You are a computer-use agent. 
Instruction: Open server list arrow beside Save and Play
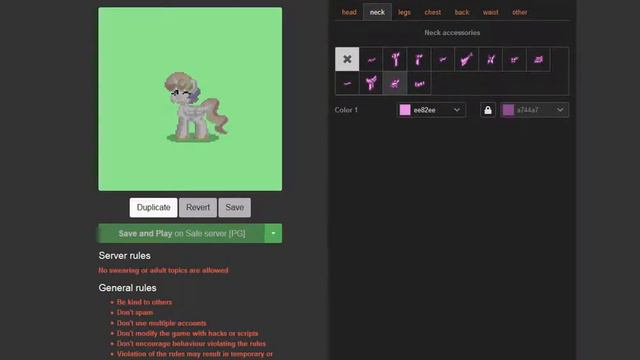[x=273, y=233]
